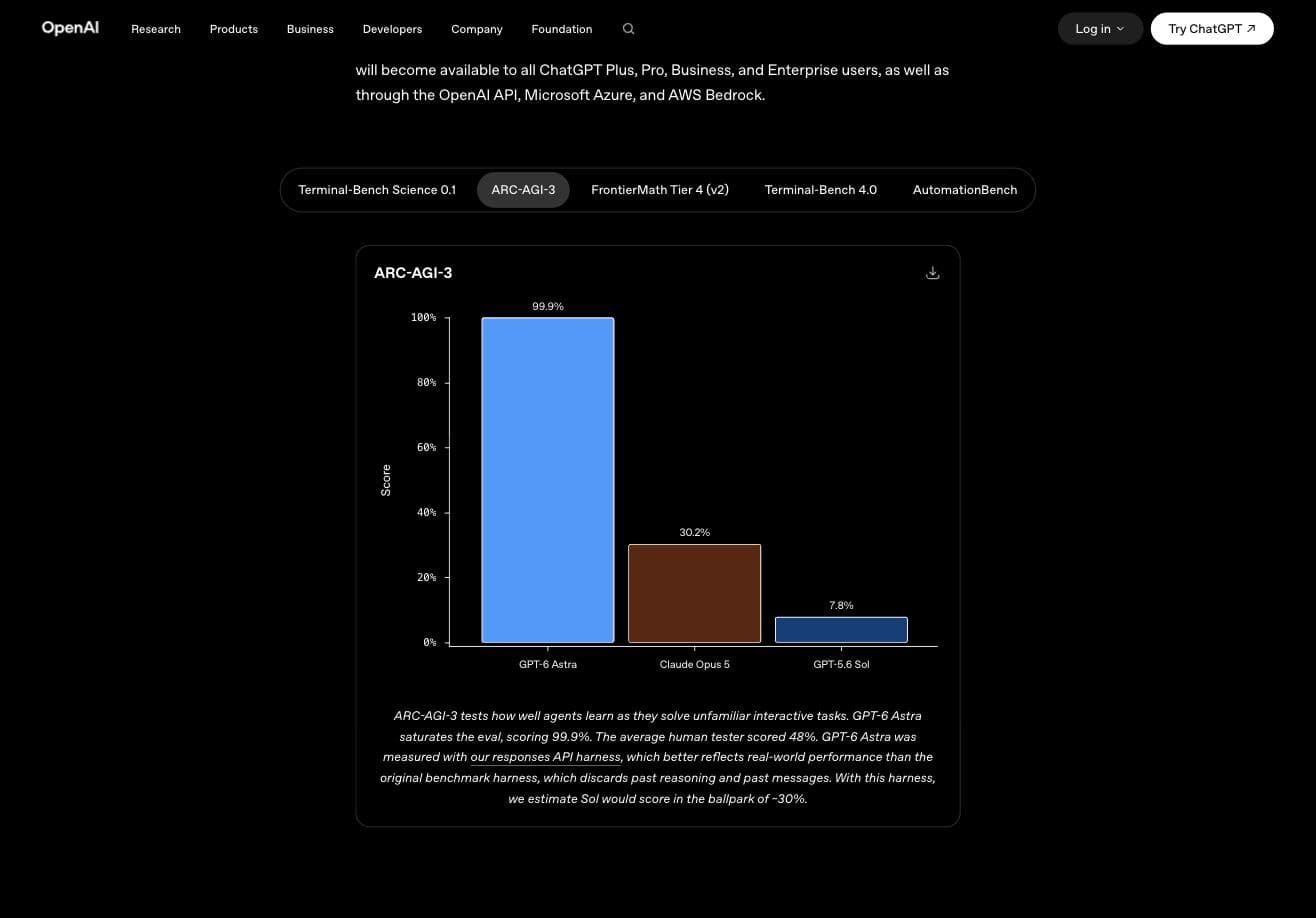Click the Claude Opus 5 bar

tap(695, 593)
